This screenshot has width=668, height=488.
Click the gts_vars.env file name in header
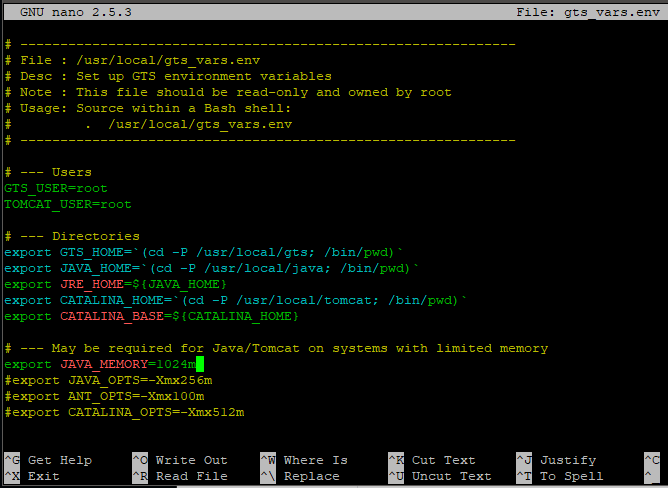point(610,12)
